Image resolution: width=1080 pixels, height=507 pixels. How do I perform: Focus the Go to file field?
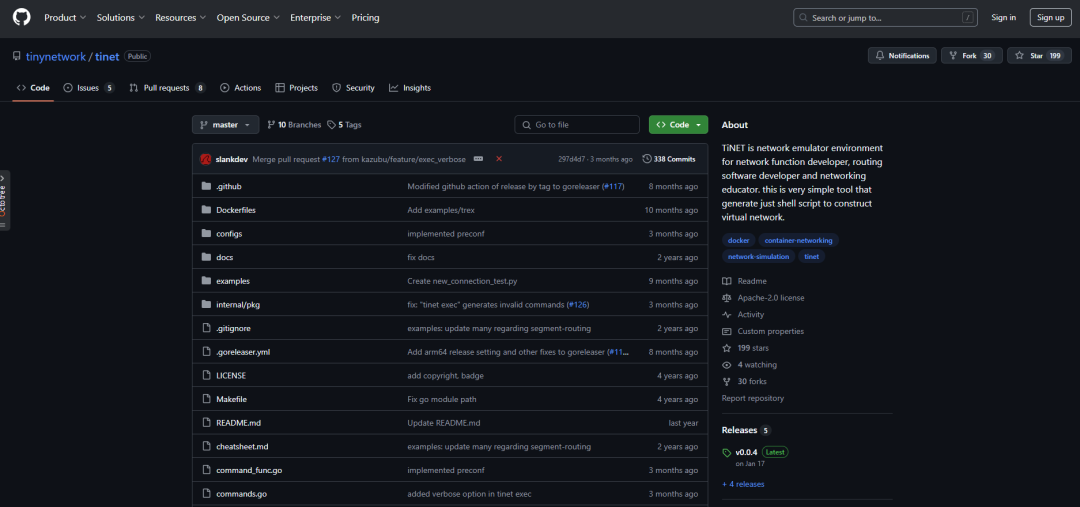point(577,125)
